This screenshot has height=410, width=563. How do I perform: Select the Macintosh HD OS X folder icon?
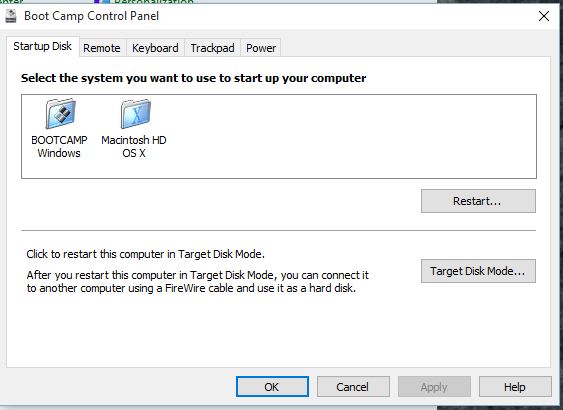click(135, 113)
